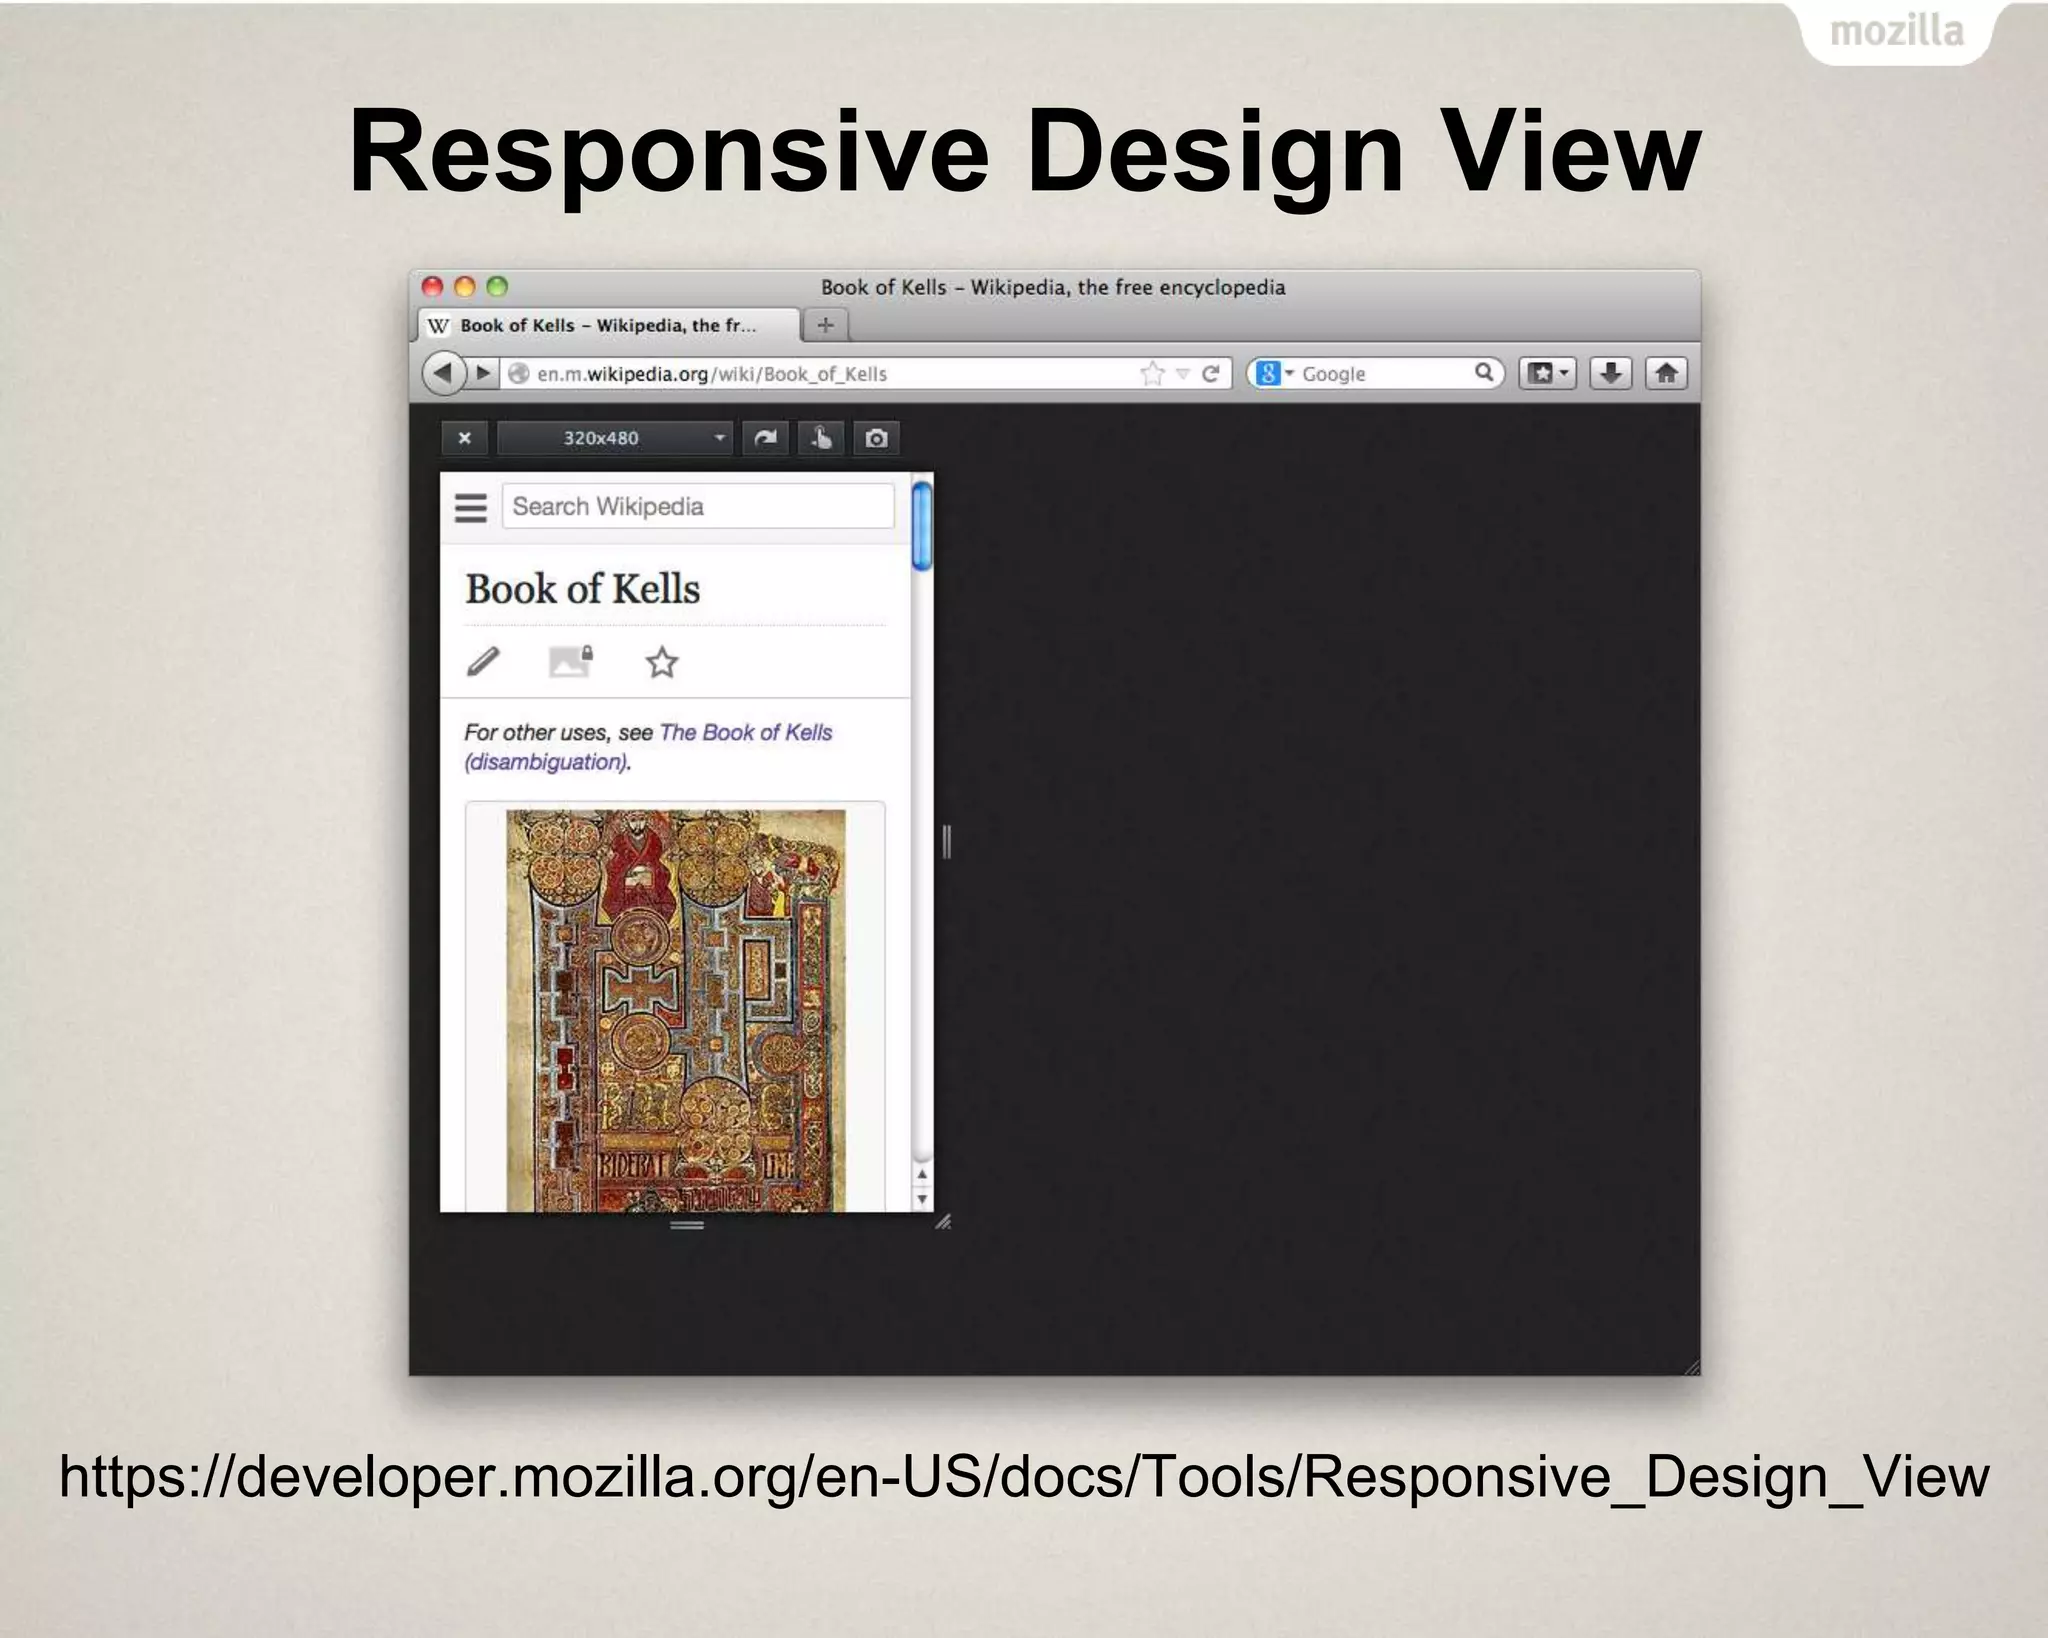Click the blue vertical scrollbar thumb
2048x1638 pixels.
(922, 526)
